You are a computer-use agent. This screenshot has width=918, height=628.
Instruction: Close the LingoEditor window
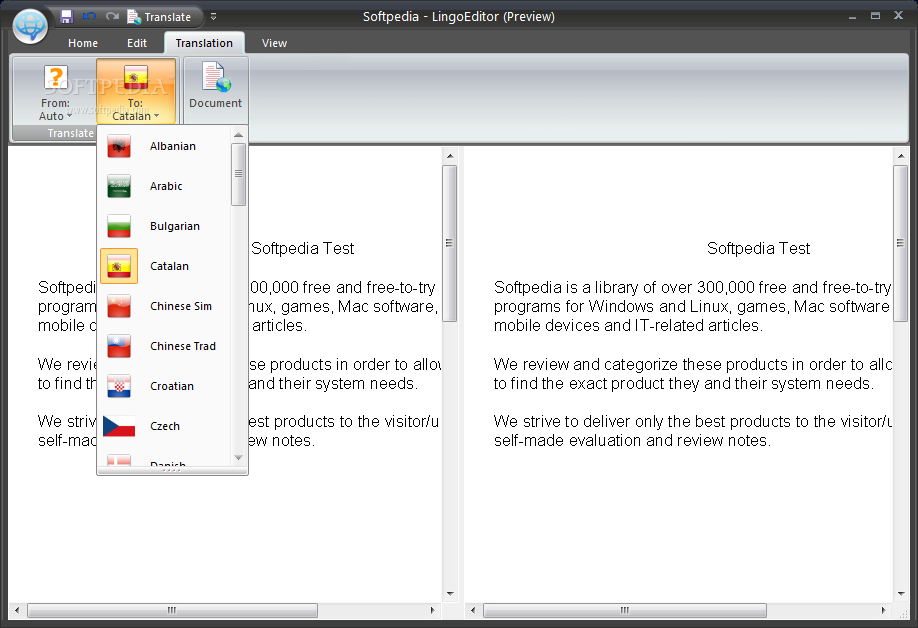click(x=899, y=16)
